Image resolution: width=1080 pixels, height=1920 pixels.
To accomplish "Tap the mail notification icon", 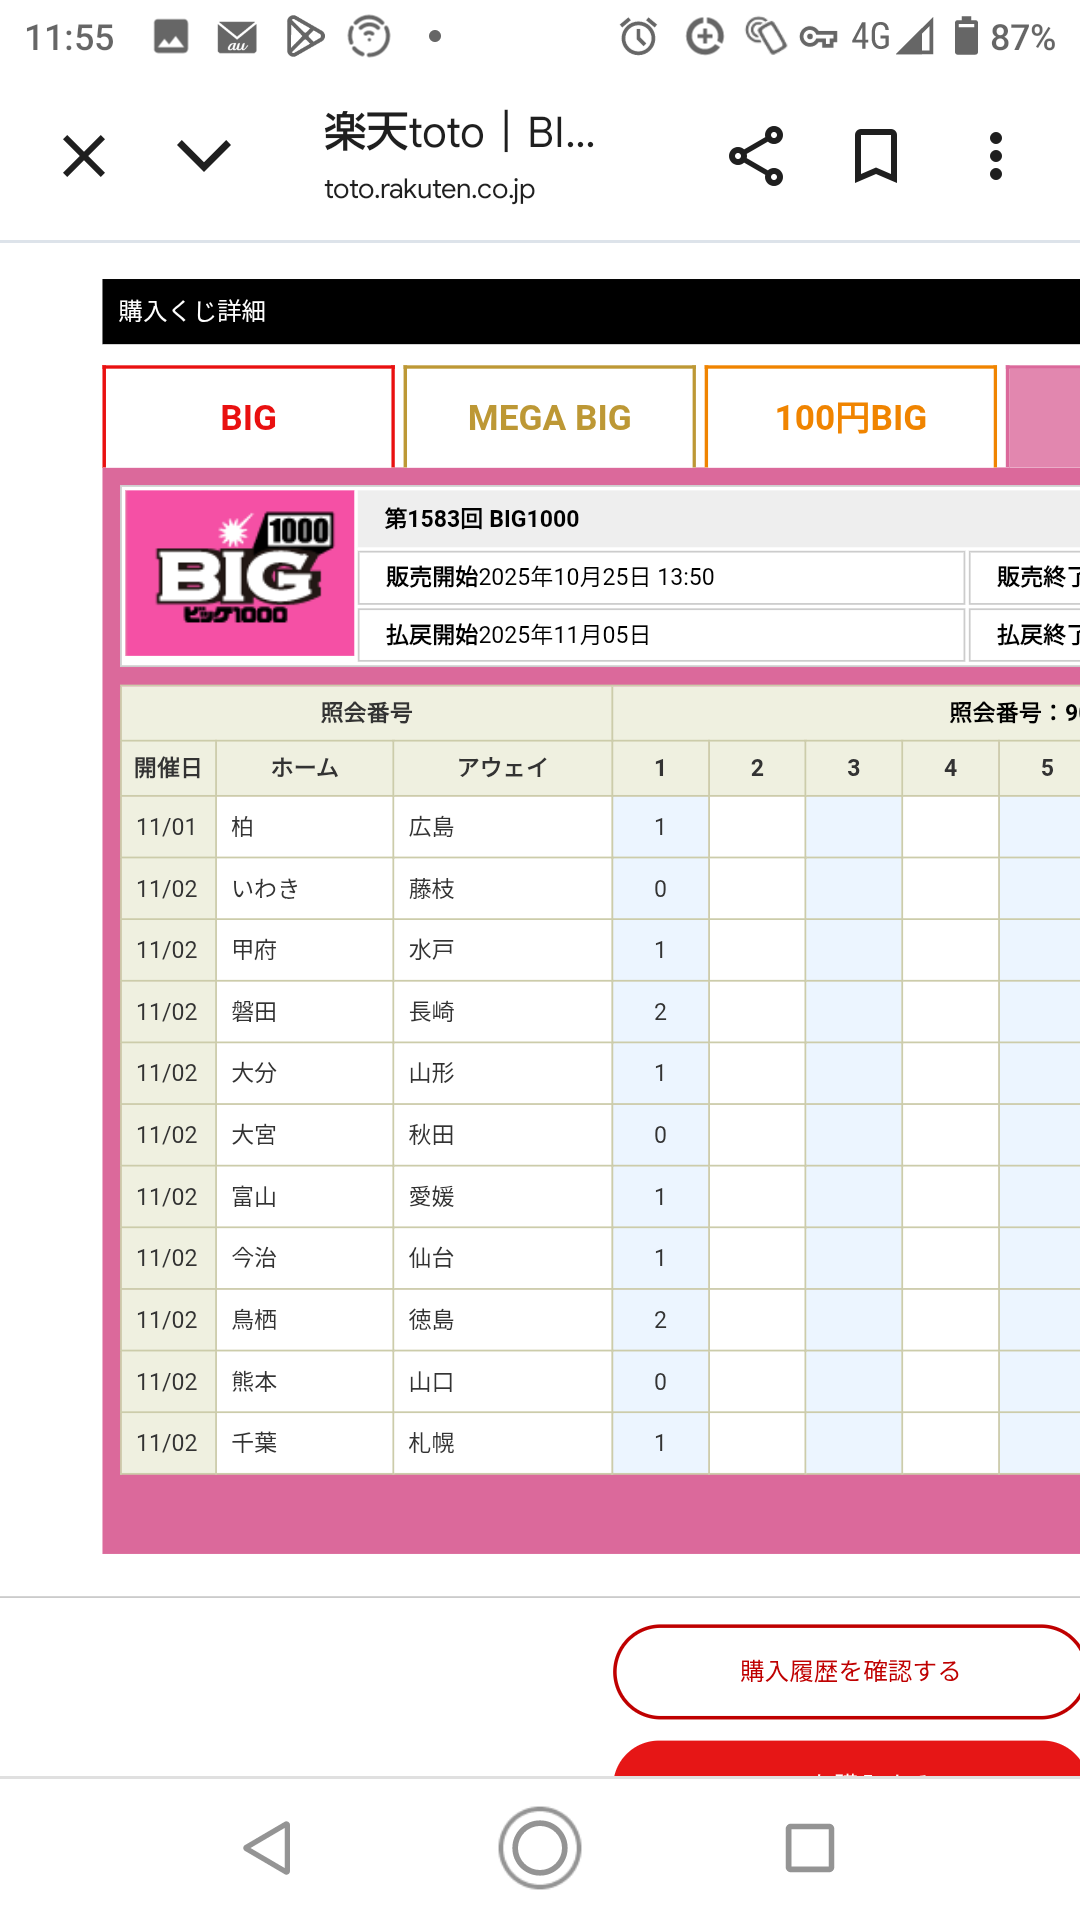I will click(237, 38).
